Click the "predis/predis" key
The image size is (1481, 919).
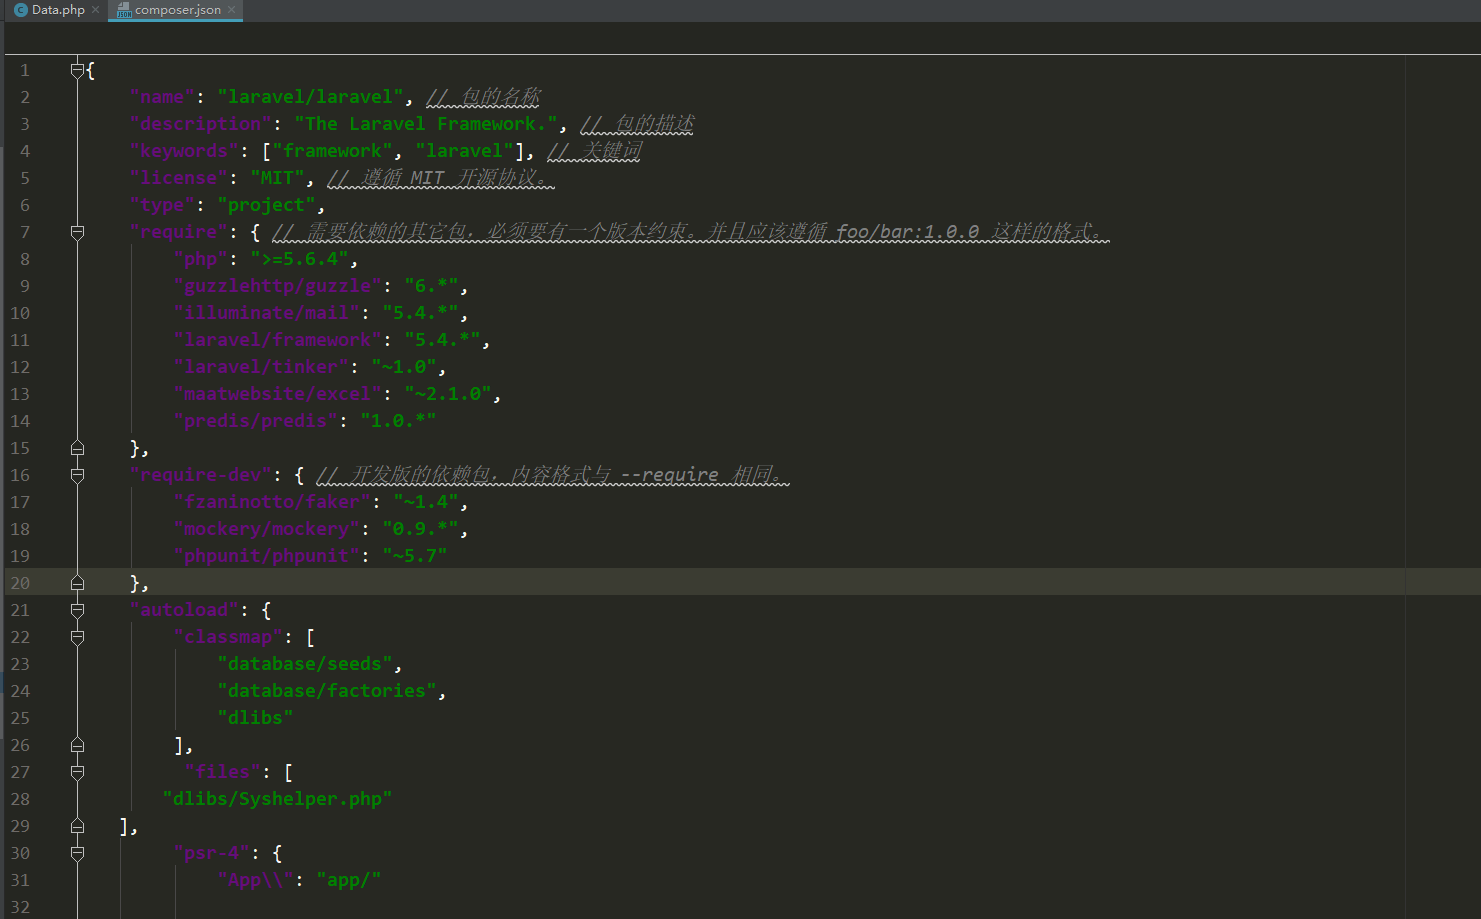(255, 421)
